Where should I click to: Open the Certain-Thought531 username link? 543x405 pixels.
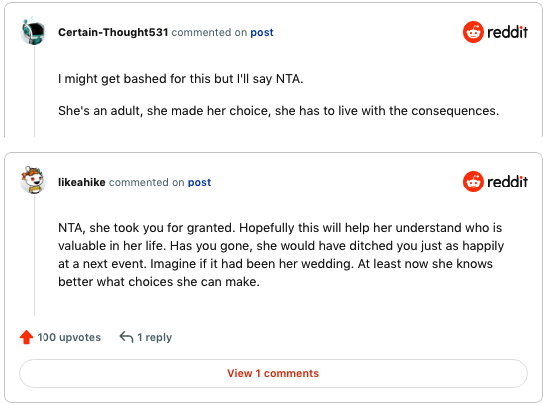pos(113,32)
